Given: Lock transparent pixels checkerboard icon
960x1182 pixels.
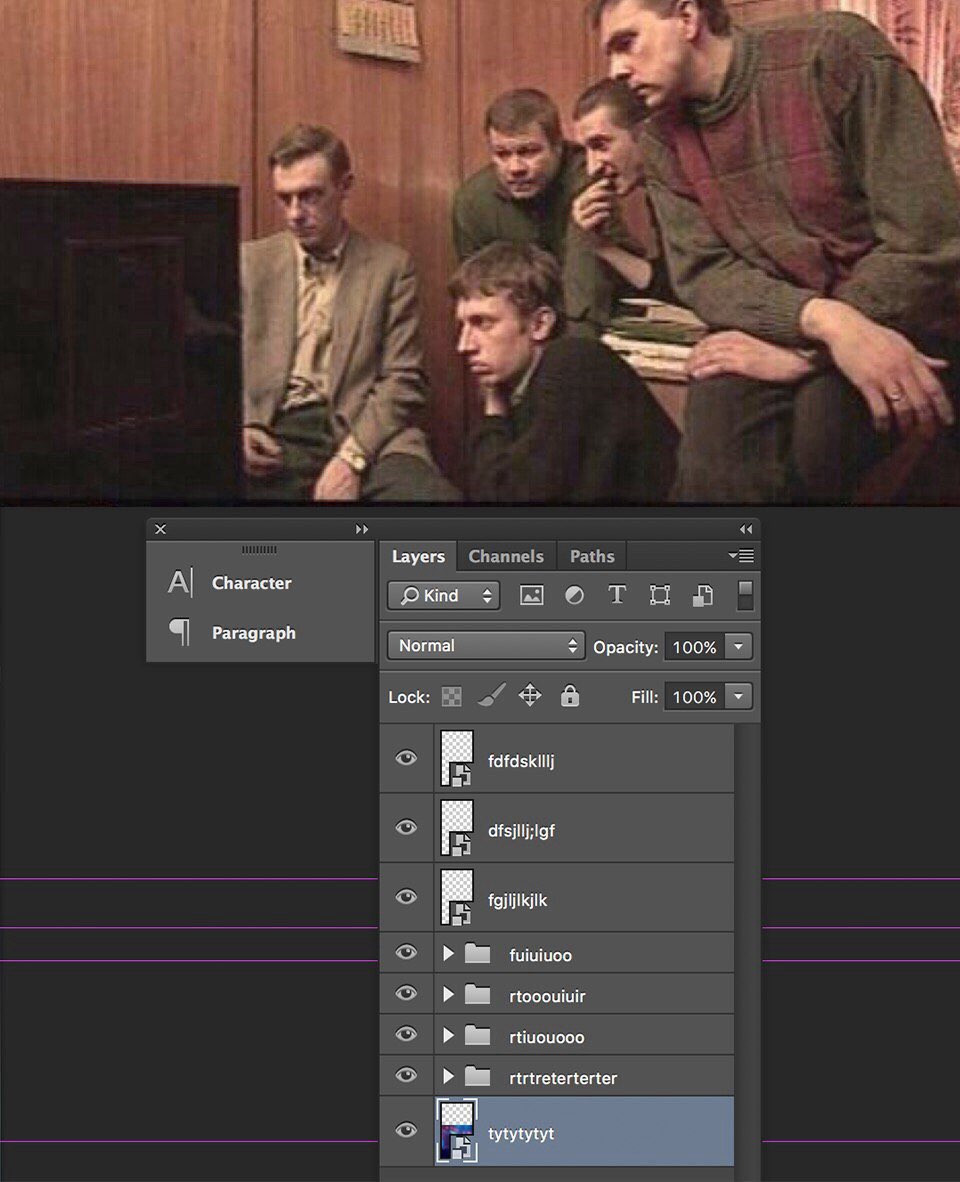Looking at the screenshot, I should (451, 697).
